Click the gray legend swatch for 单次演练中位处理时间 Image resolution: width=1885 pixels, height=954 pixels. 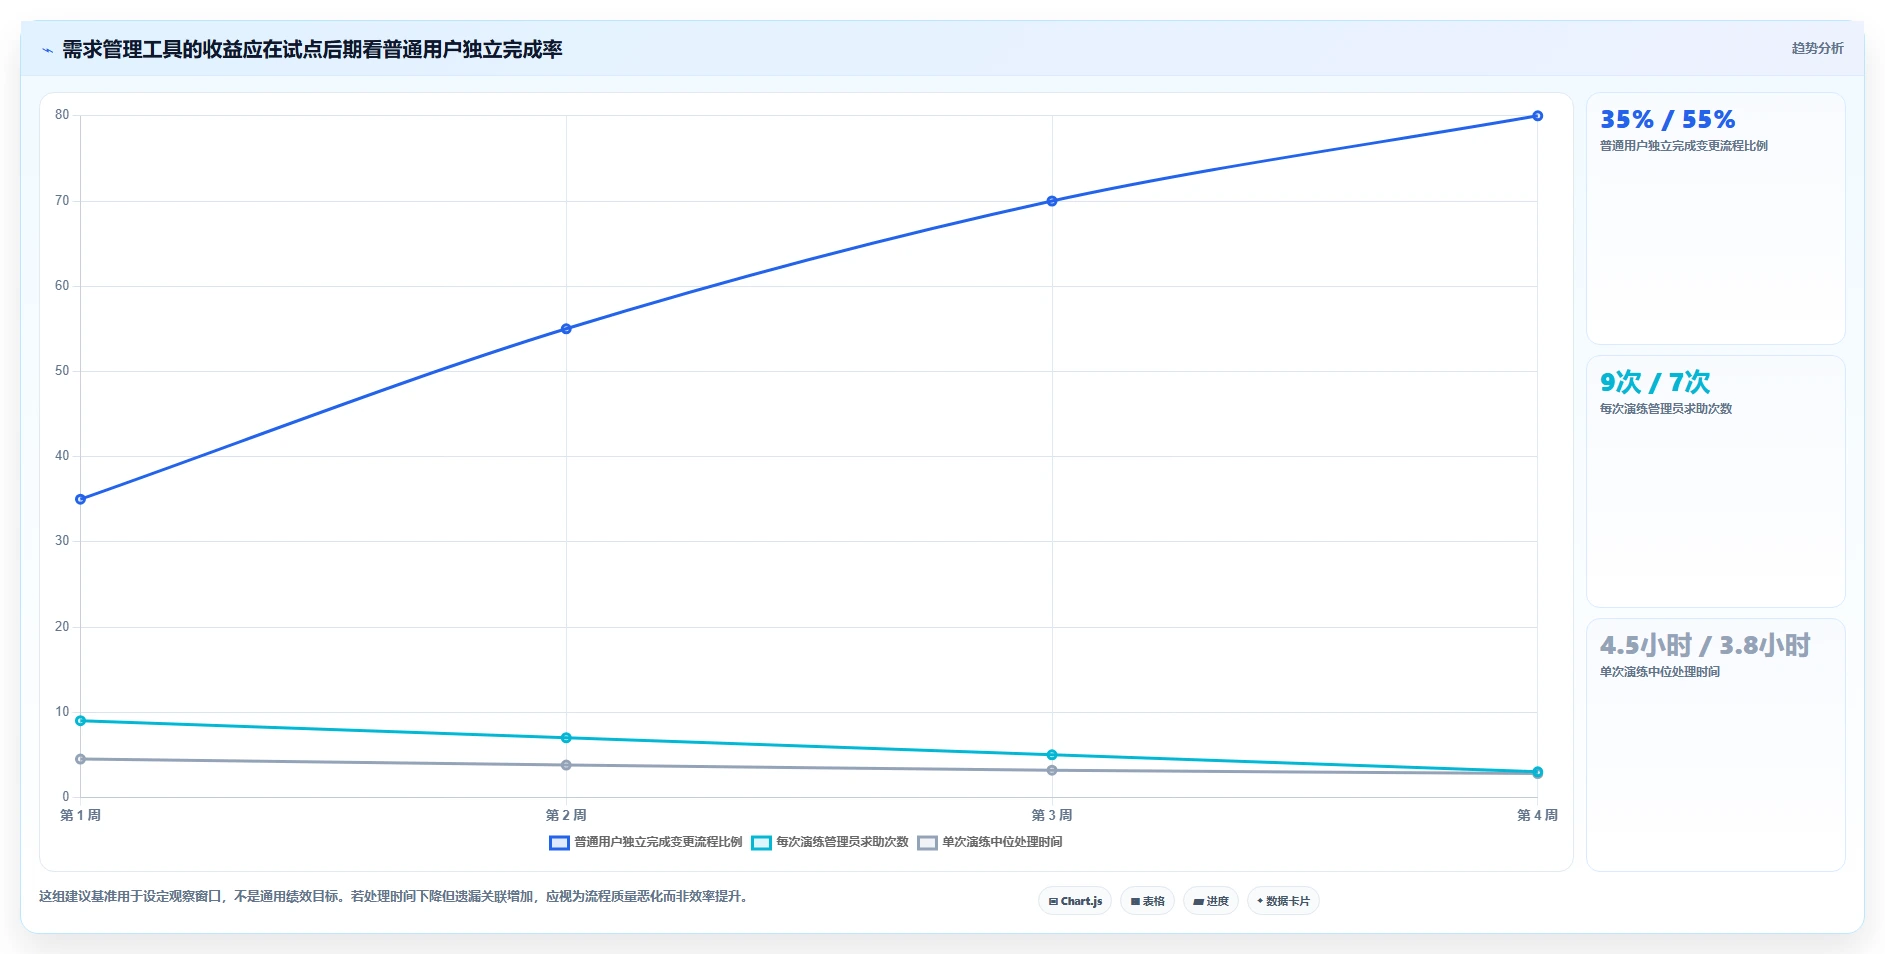927,842
